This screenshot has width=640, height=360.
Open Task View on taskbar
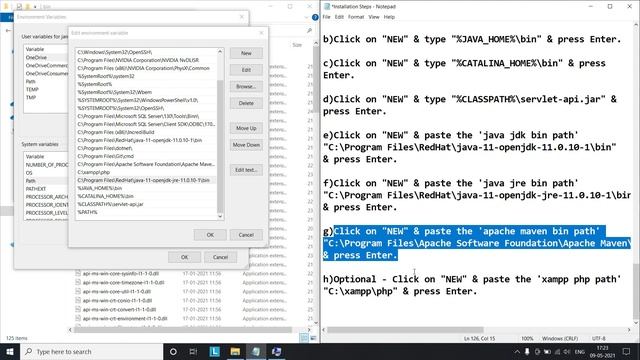click(x=193, y=351)
